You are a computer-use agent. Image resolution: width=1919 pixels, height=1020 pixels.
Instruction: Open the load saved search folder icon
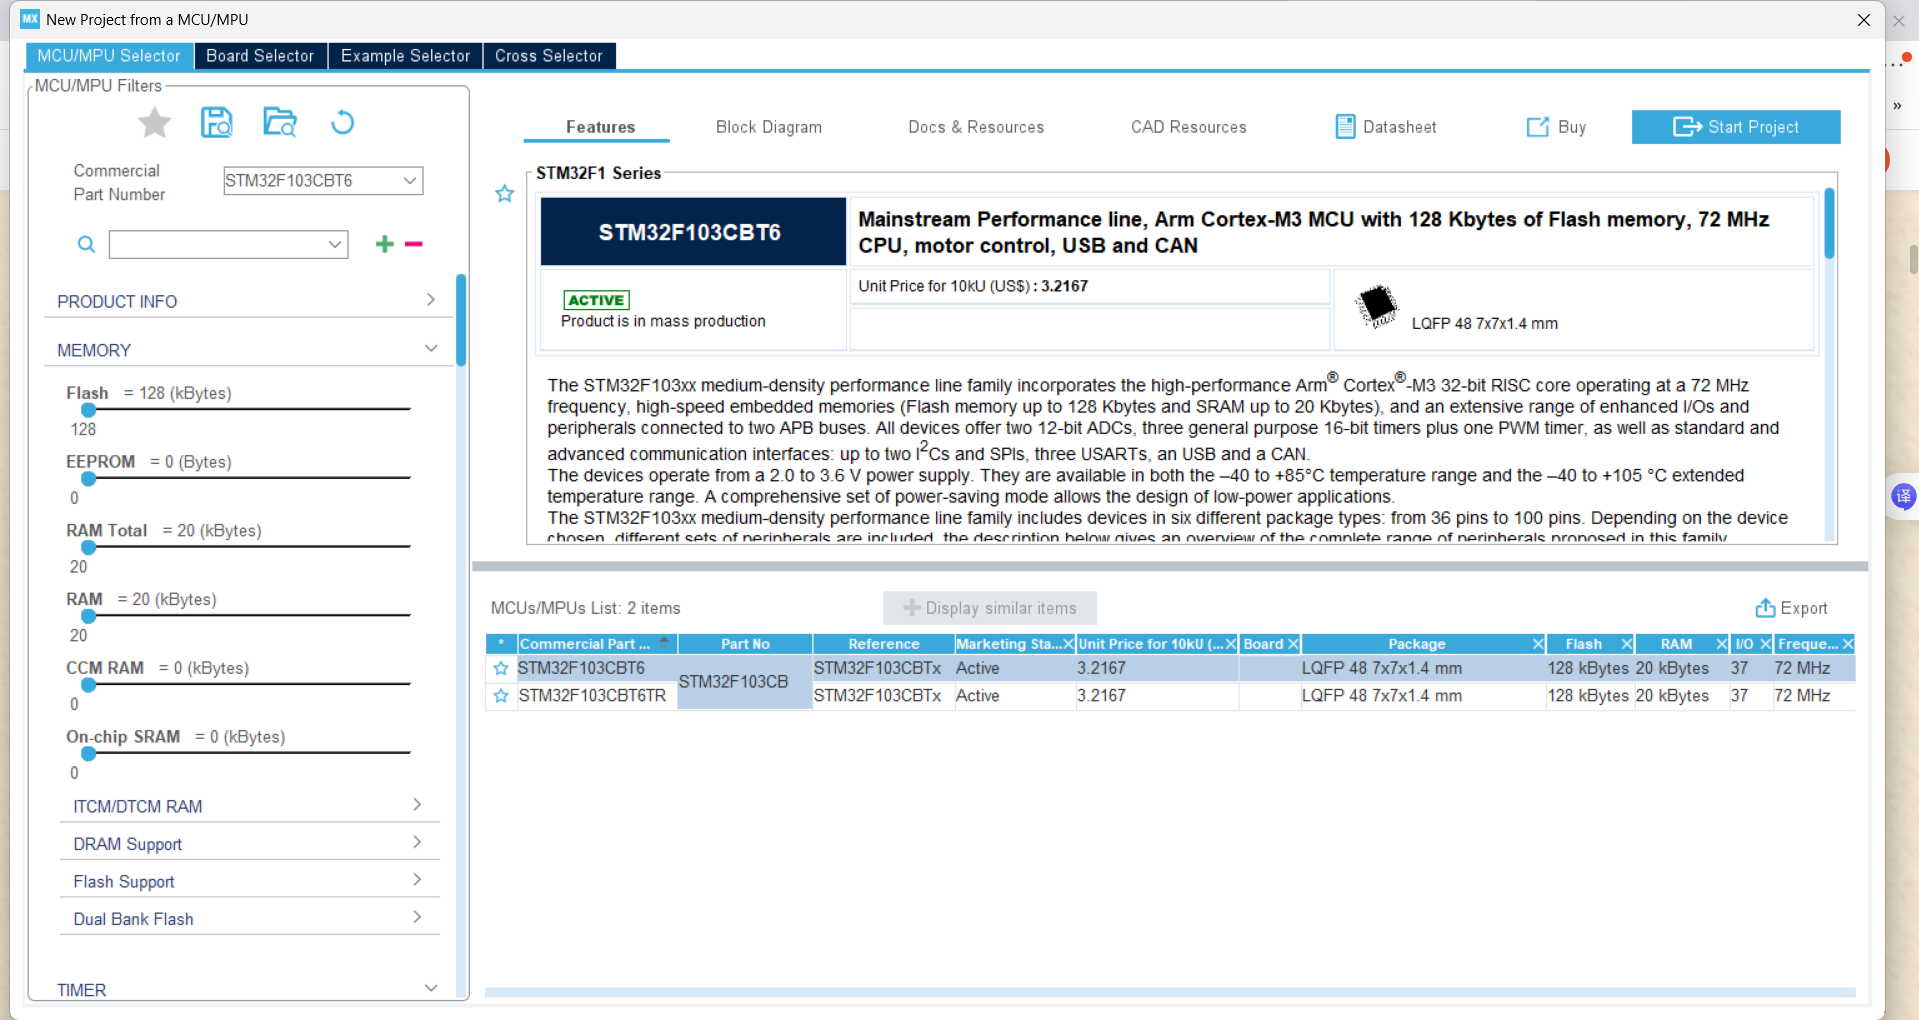280,122
